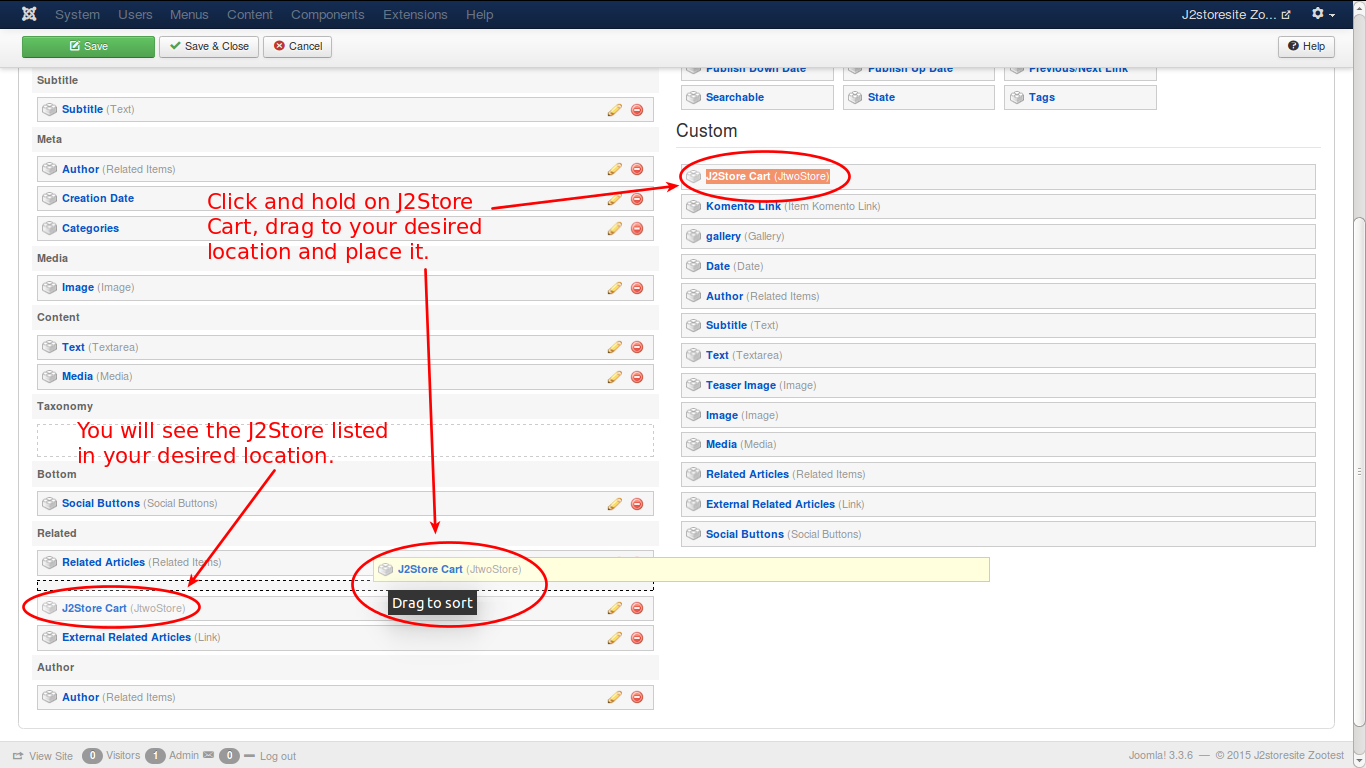1366x768 pixels.
Task: Click Teaser Image custom element
Action: pyautogui.click(x=998, y=385)
